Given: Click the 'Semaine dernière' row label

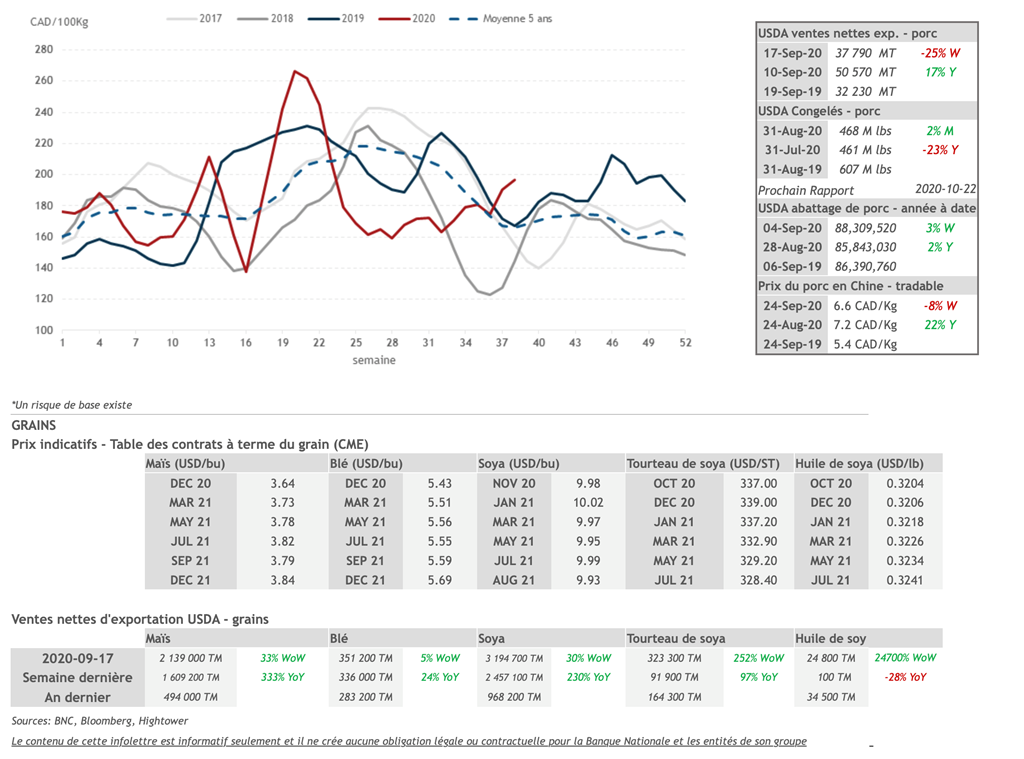Looking at the screenshot, I should coord(77,677).
